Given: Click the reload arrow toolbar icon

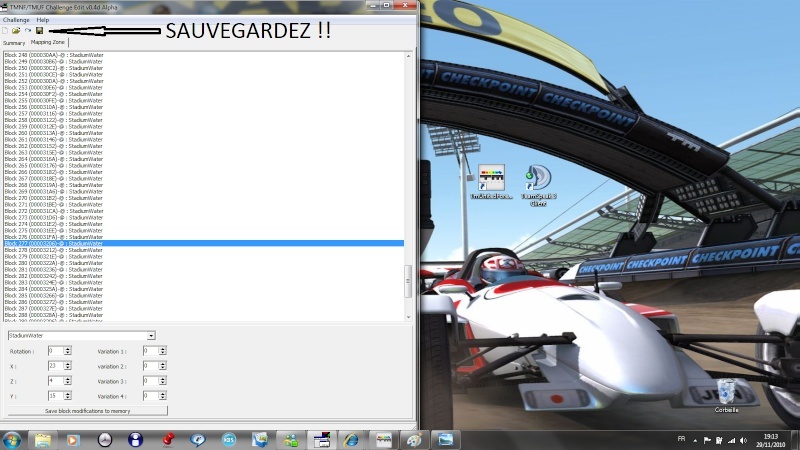Looking at the screenshot, I should point(28,31).
